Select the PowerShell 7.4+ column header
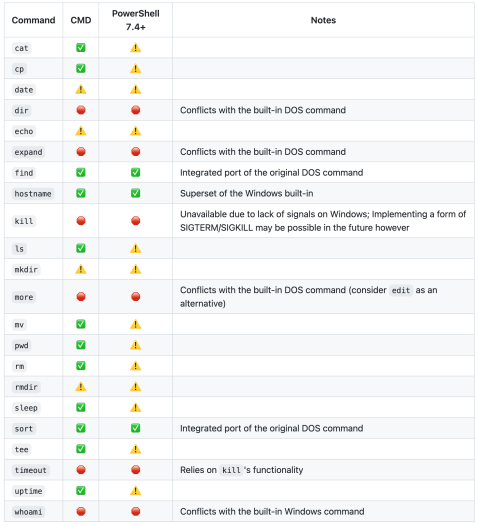This screenshot has height=525, width=478. [x=136, y=20]
